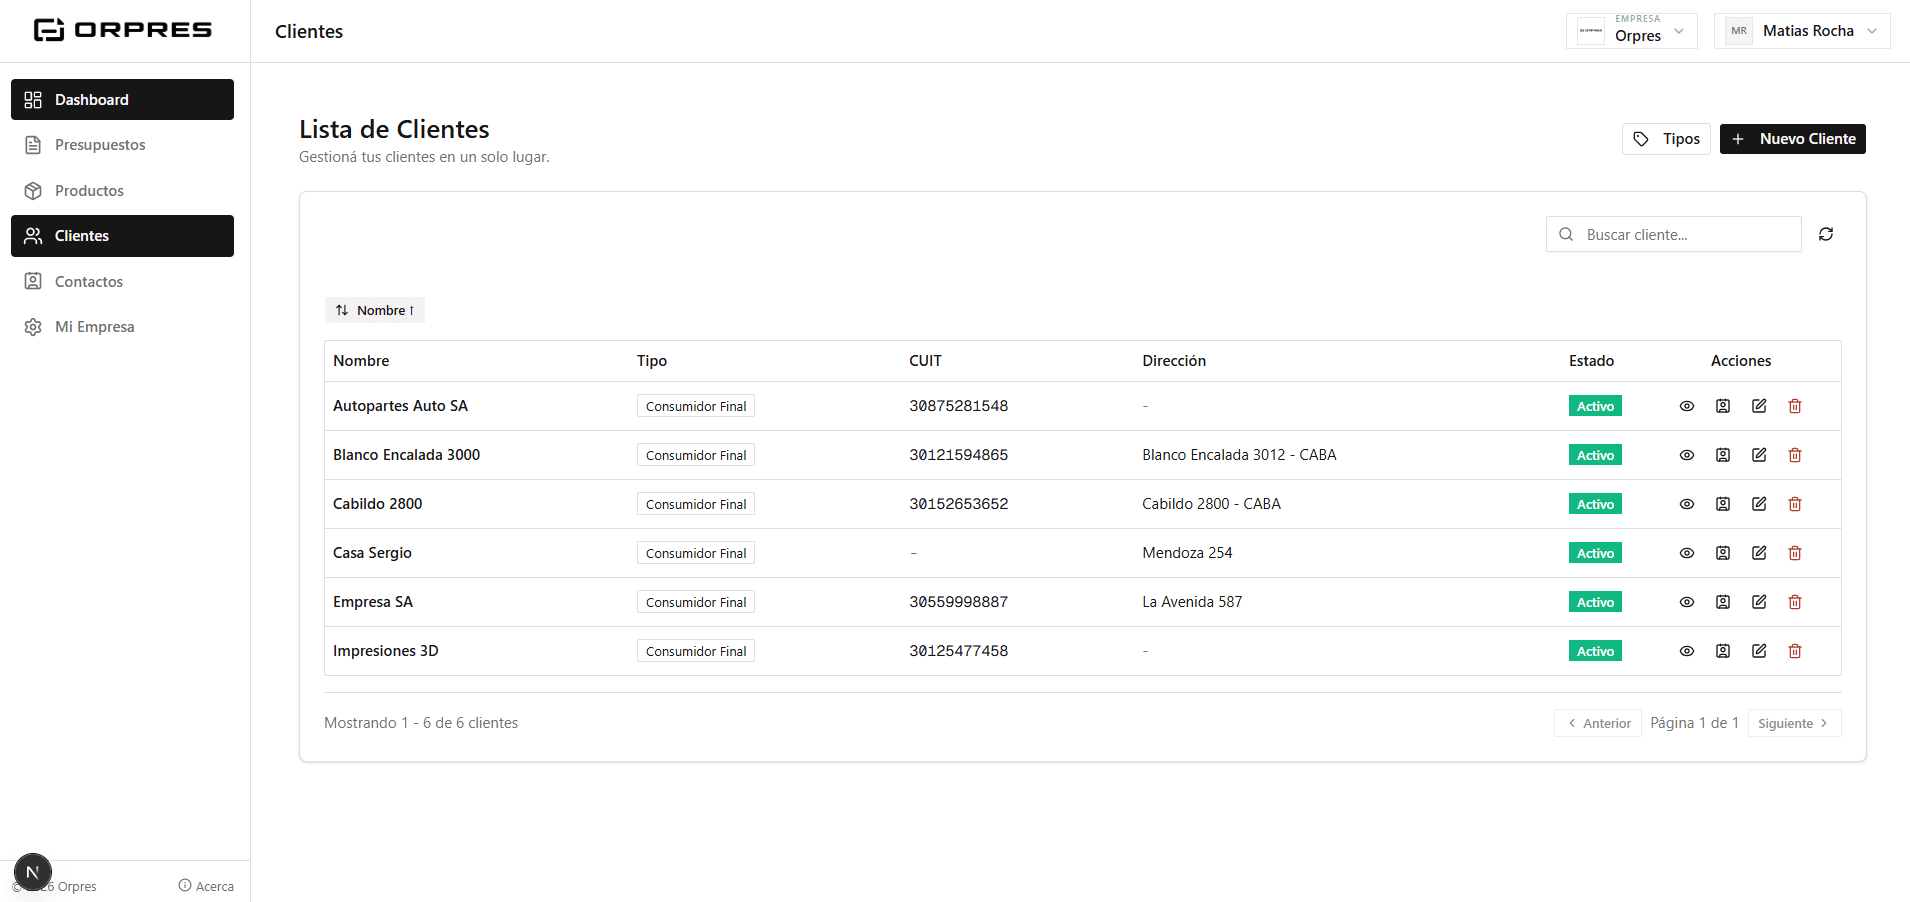Screen dimensions: 1910x902
Task: Click the refresh icon beside search box
Action: click(1826, 234)
